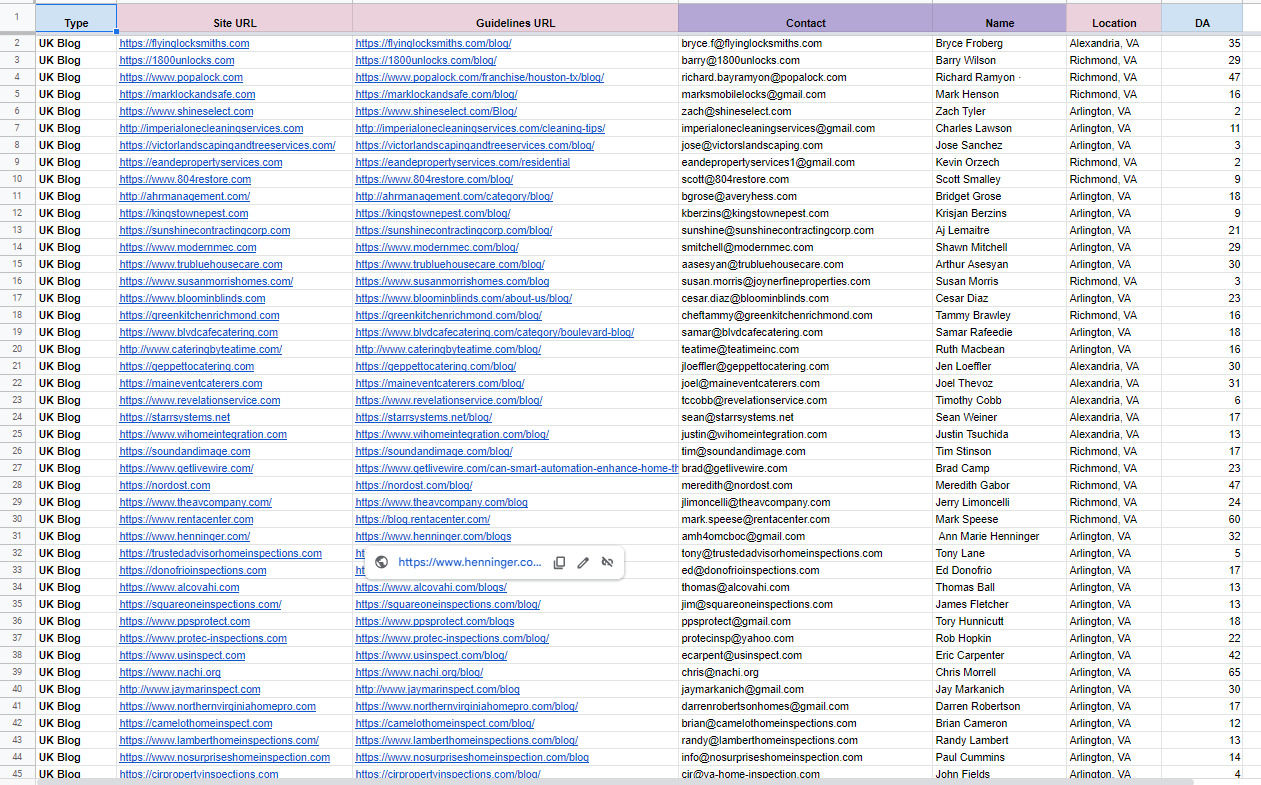Open the https://1800unlocks.com/blog/ guidelines link
Screen dimensions: 1261x785
tap(425, 60)
